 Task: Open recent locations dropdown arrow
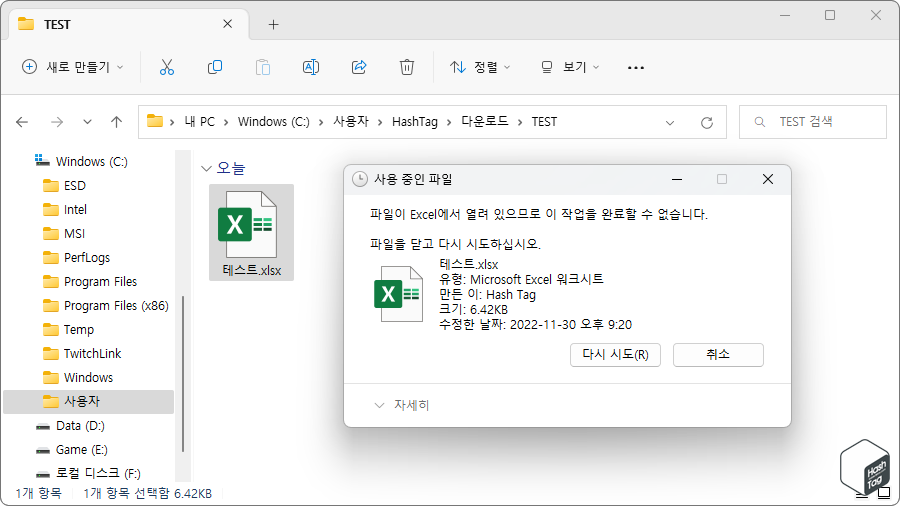[87, 122]
